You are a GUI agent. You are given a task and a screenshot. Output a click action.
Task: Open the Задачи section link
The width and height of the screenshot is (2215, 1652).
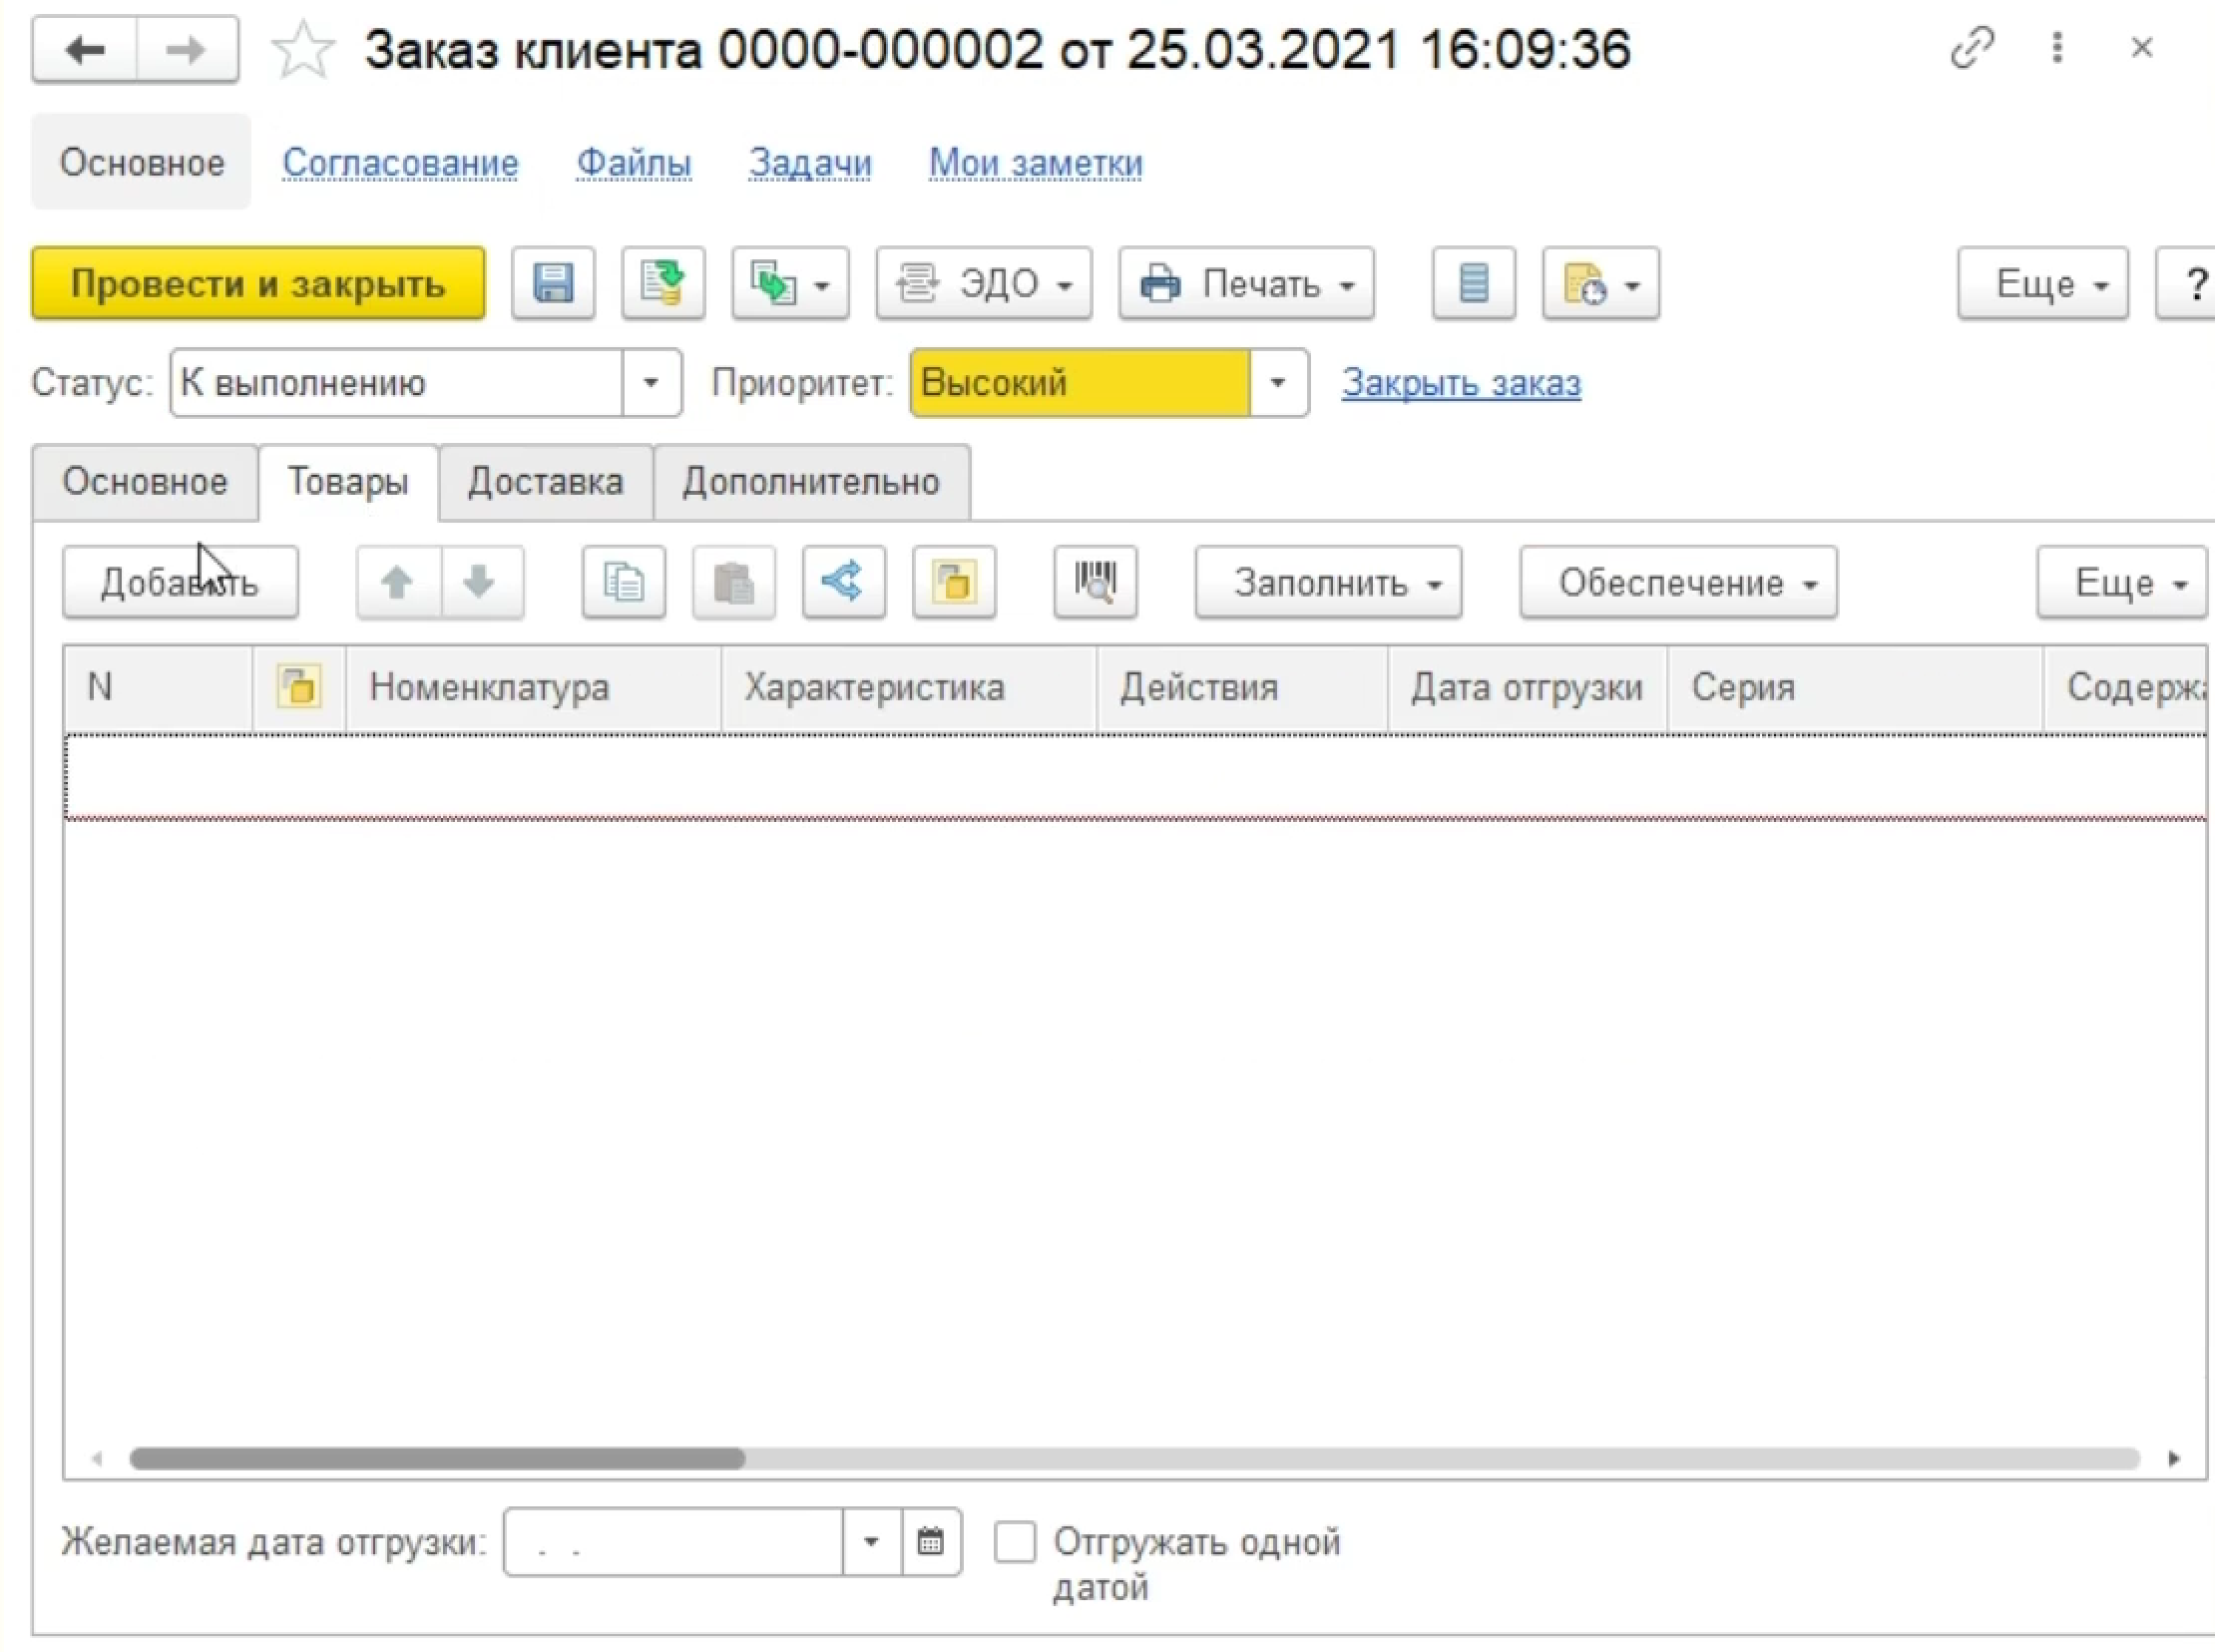click(x=810, y=162)
